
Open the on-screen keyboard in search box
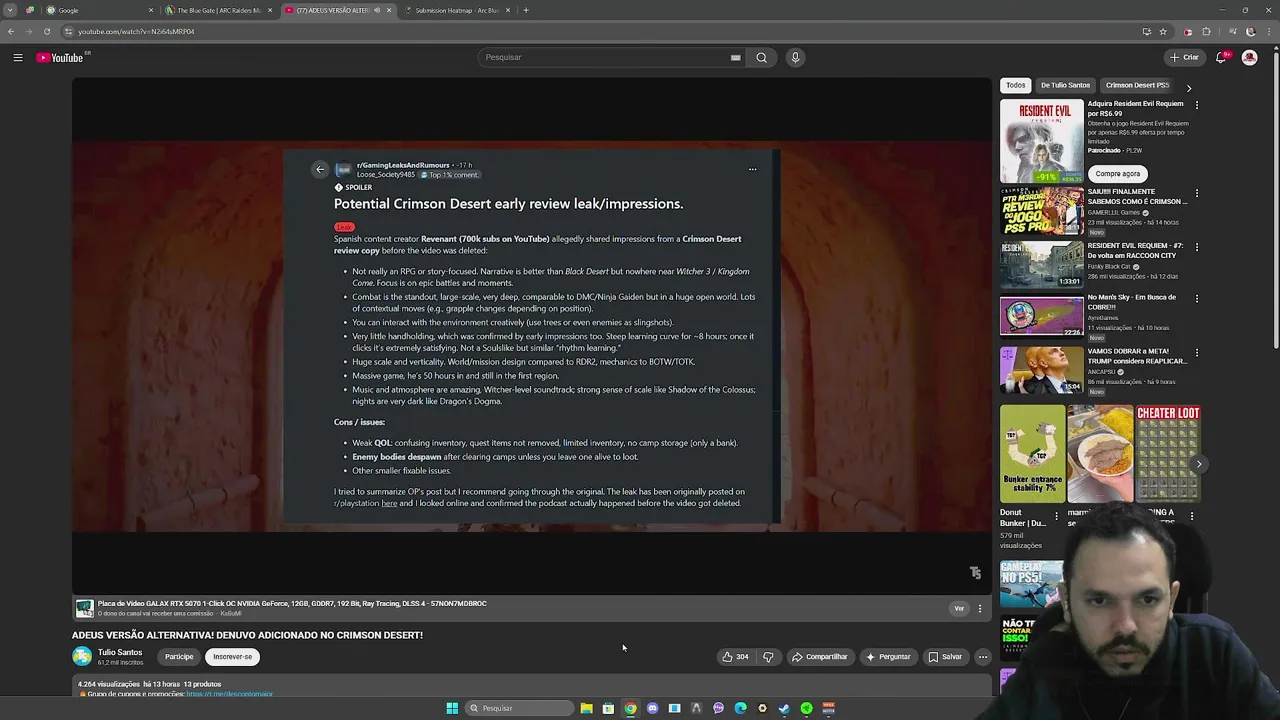pyautogui.click(x=736, y=57)
